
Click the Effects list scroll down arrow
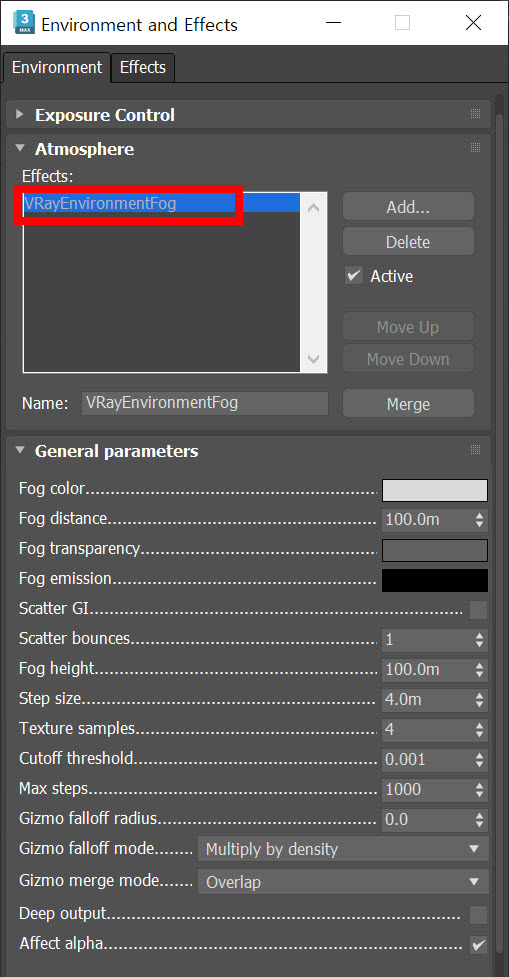(313, 359)
